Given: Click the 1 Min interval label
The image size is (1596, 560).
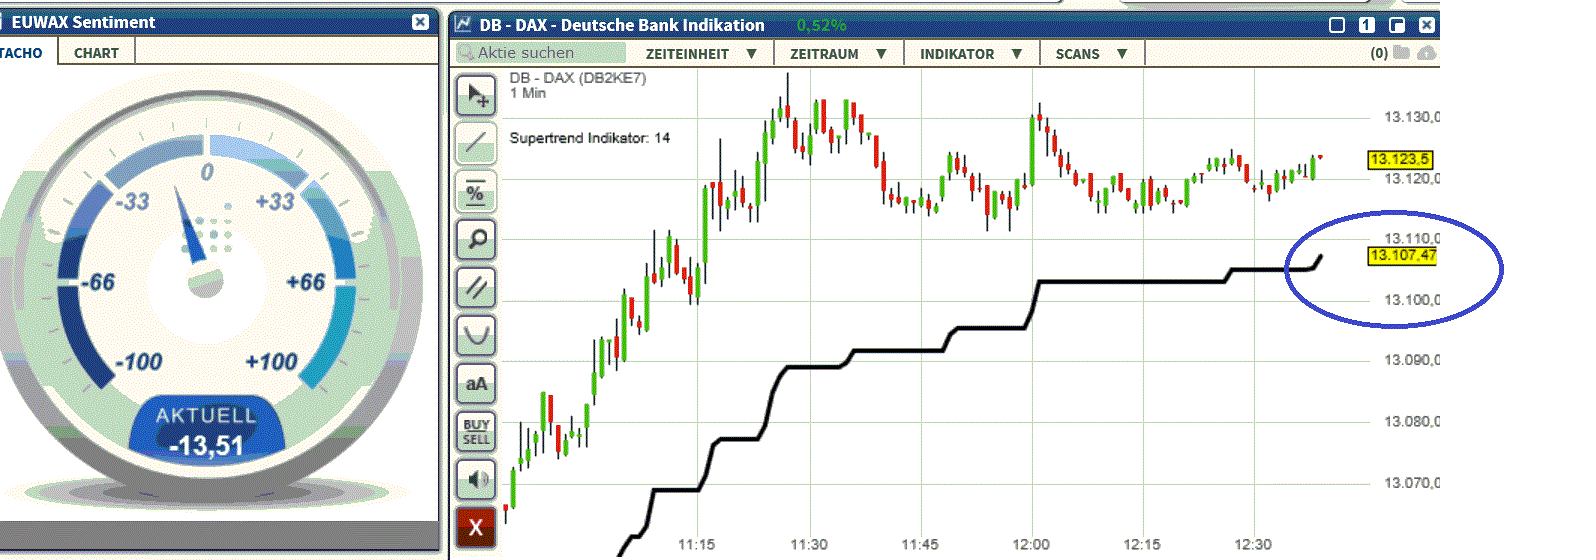Looking at the screenshot, I should click(x=527, y=93).
